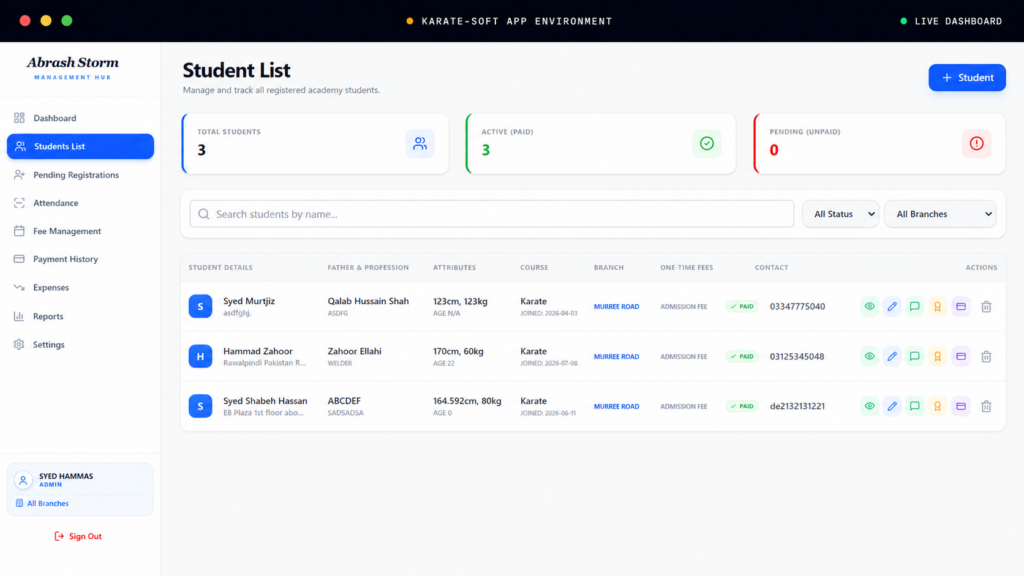
Task: Click PAID badge for Syed Murtjiz
Action: click(x=742, y=306)
